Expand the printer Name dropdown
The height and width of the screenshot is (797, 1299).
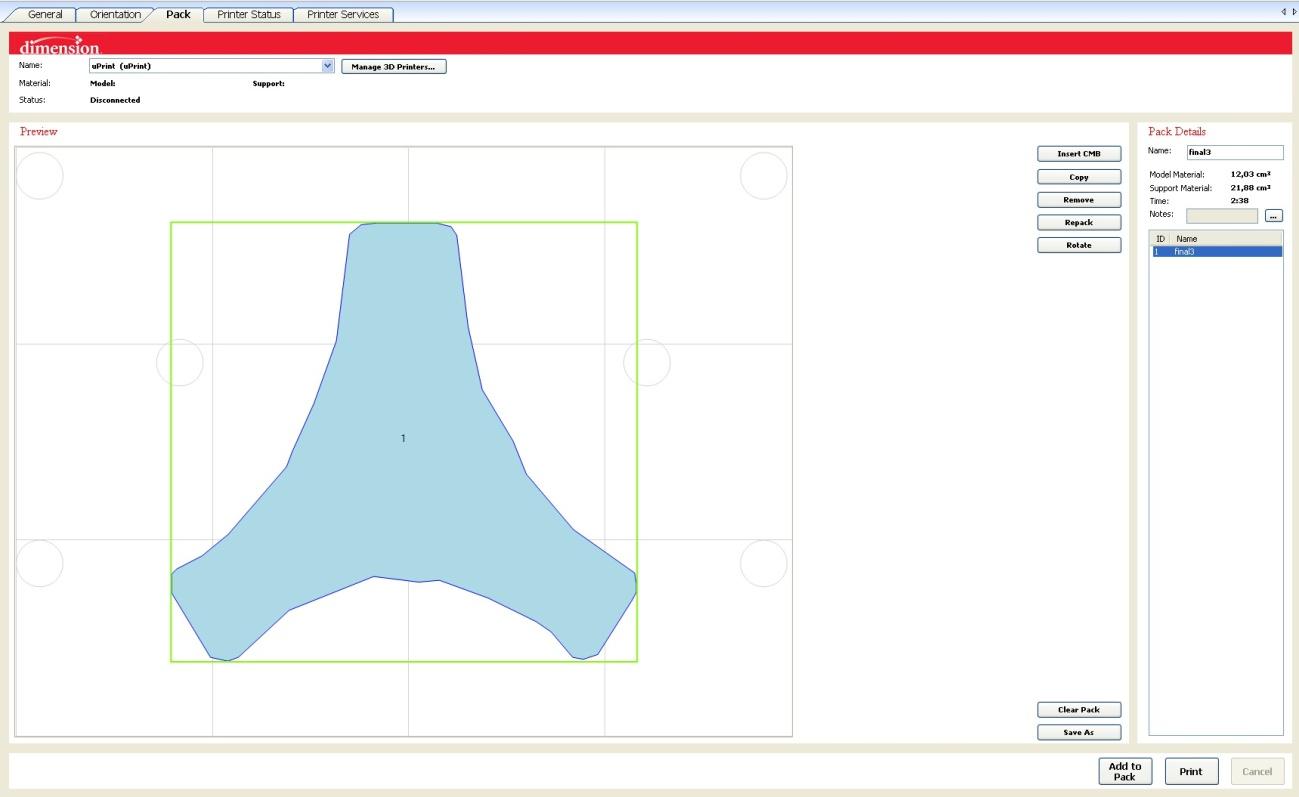click(x=328, y=66)
